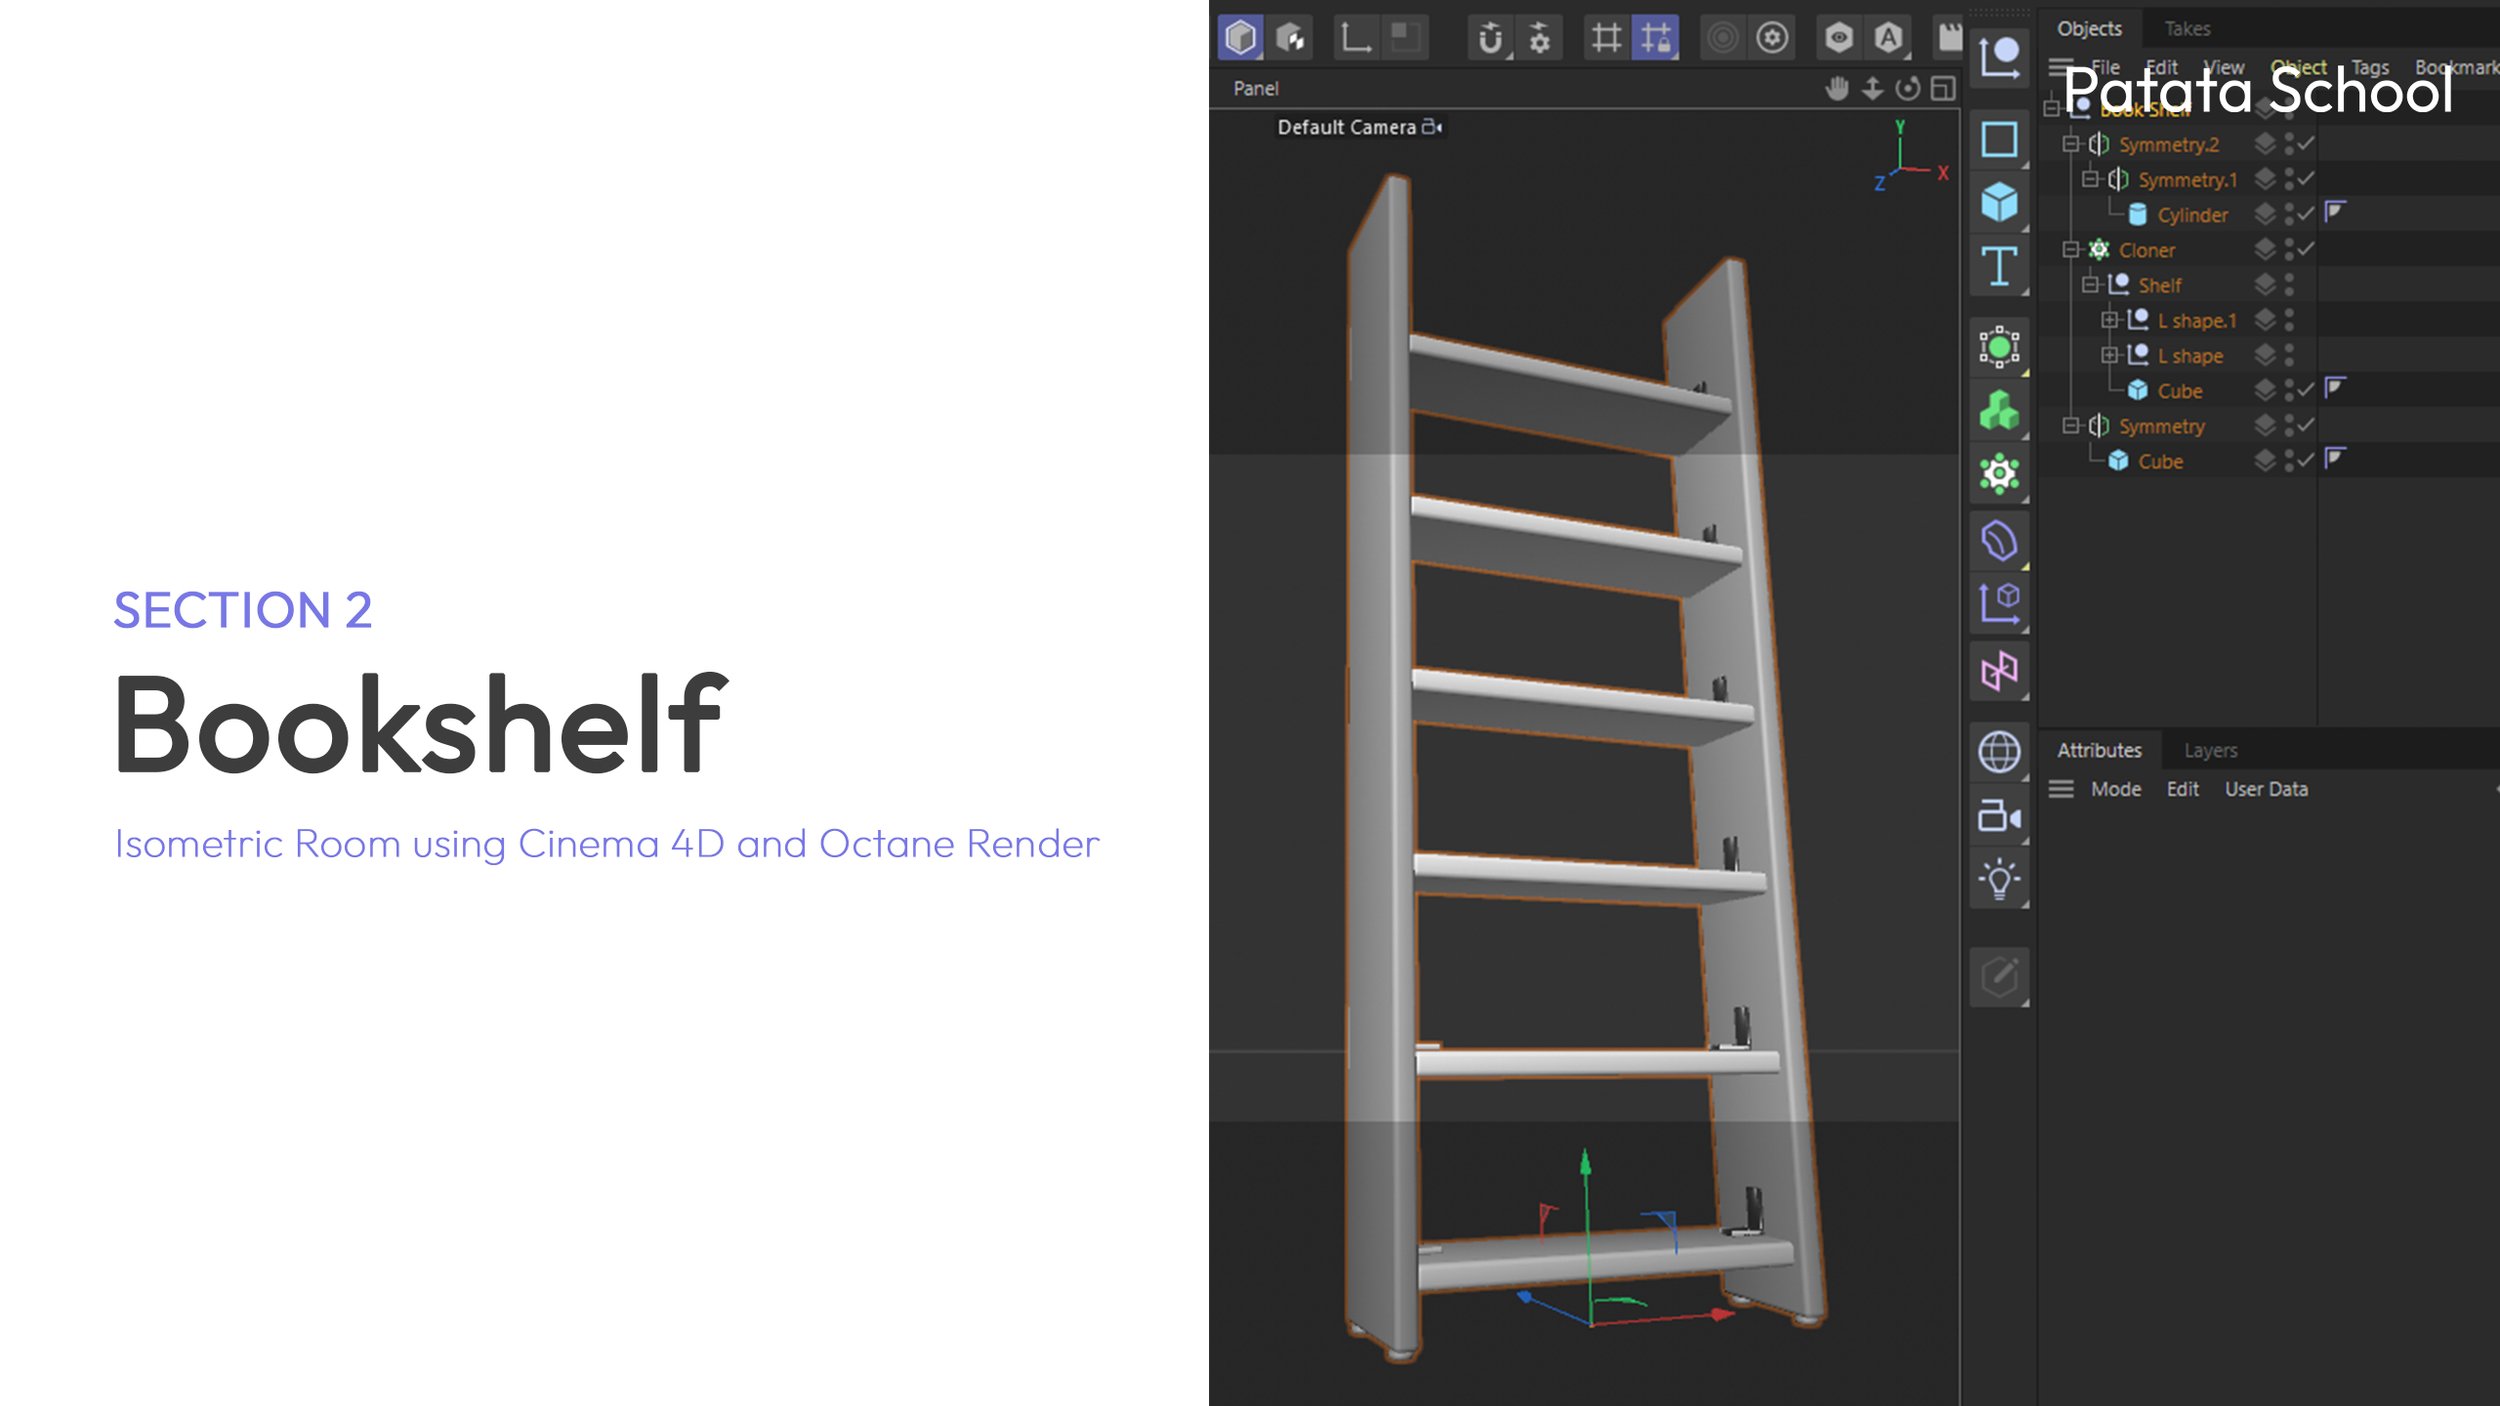Click the Text spline tool icon
2500x1406 pixels.
click(1998, 267)
